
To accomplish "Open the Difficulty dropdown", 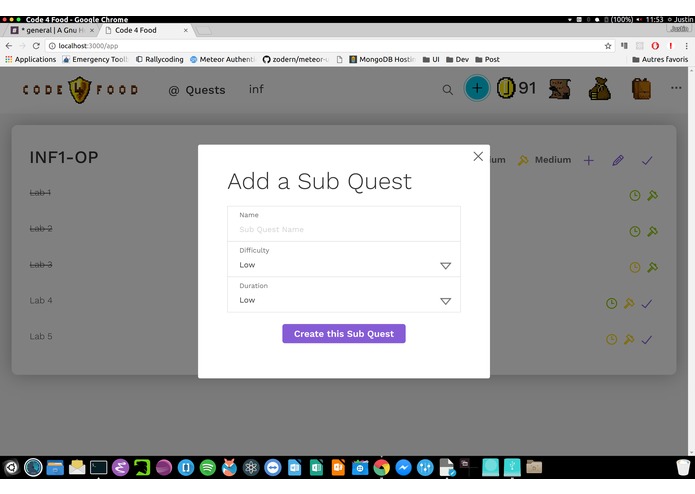I will 344,259.
